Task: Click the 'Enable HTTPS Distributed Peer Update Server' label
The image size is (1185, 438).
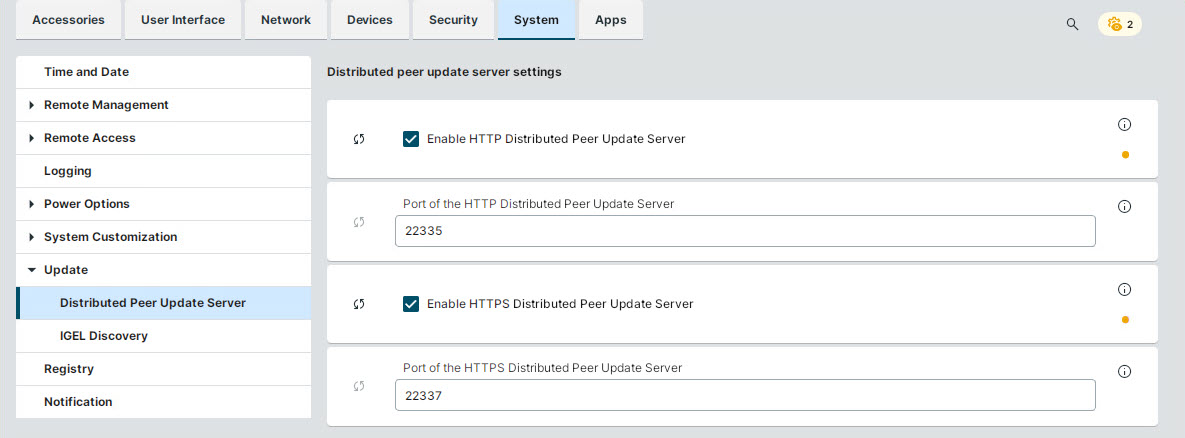Action: [x=560, y=304]
